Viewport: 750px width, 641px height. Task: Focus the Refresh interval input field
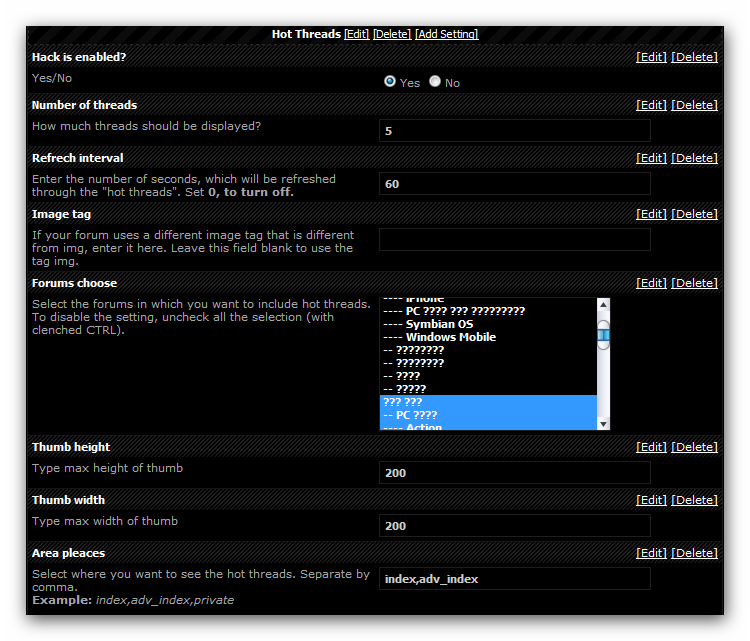tap(514, 184)
